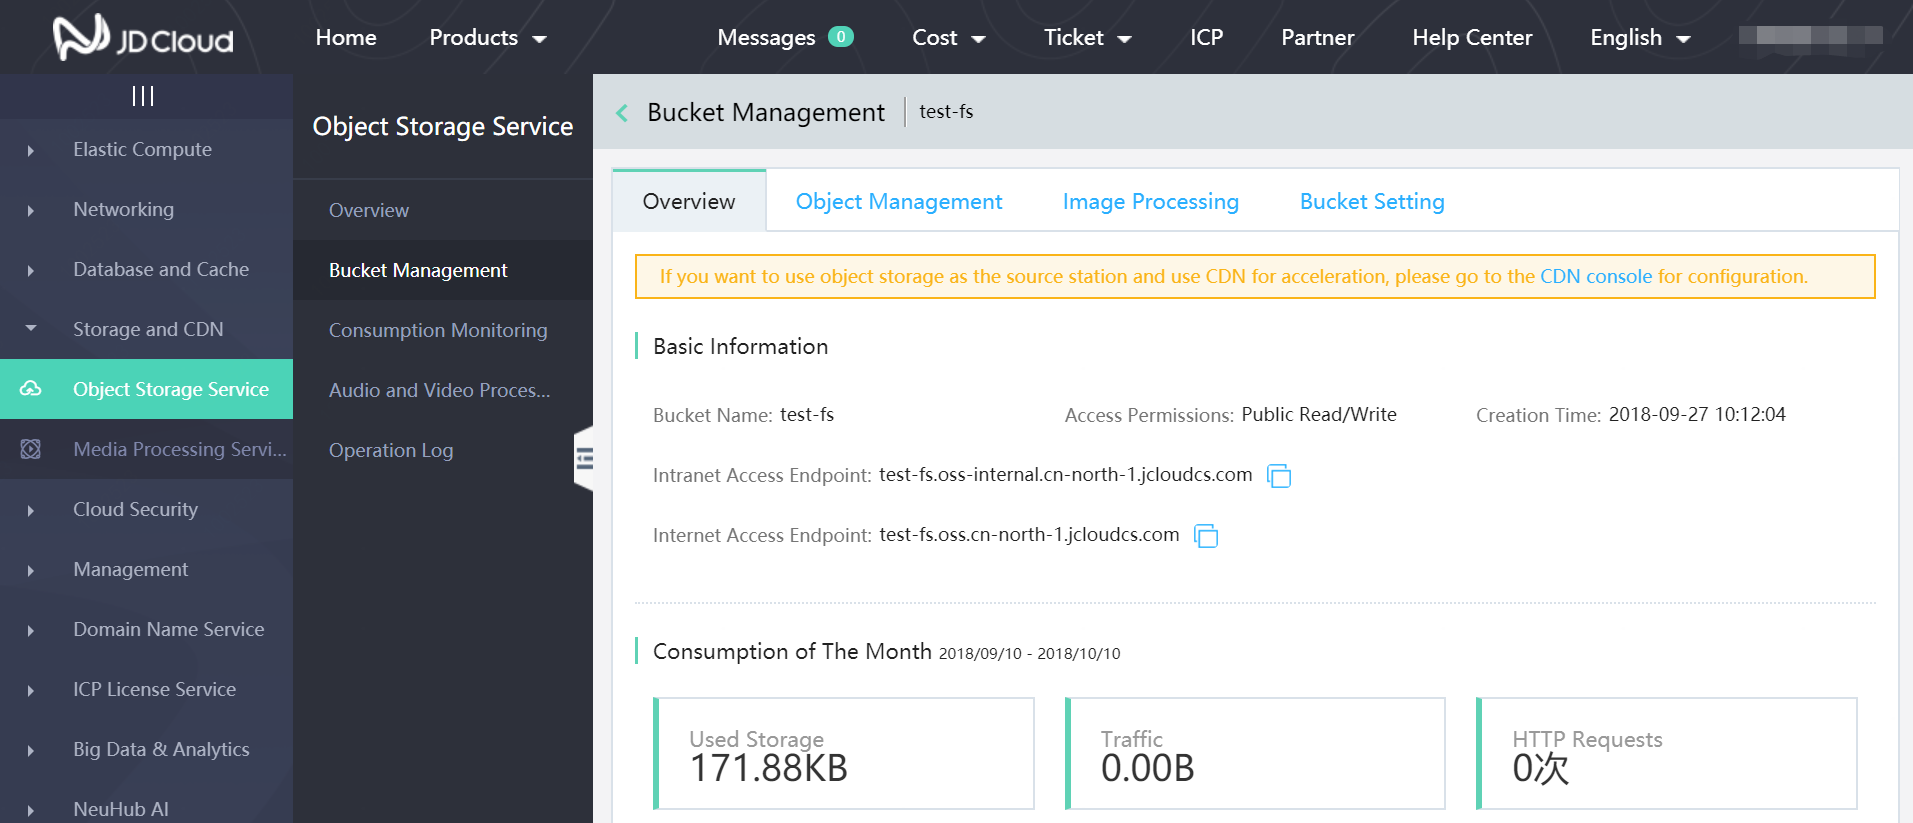Switch to the Image Processing tab

(x=1151, y=201)
